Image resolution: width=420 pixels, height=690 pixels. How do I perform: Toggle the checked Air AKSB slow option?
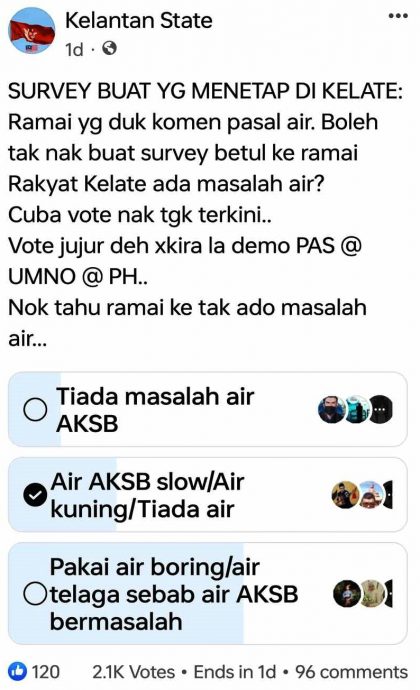(x=35, y=495)
